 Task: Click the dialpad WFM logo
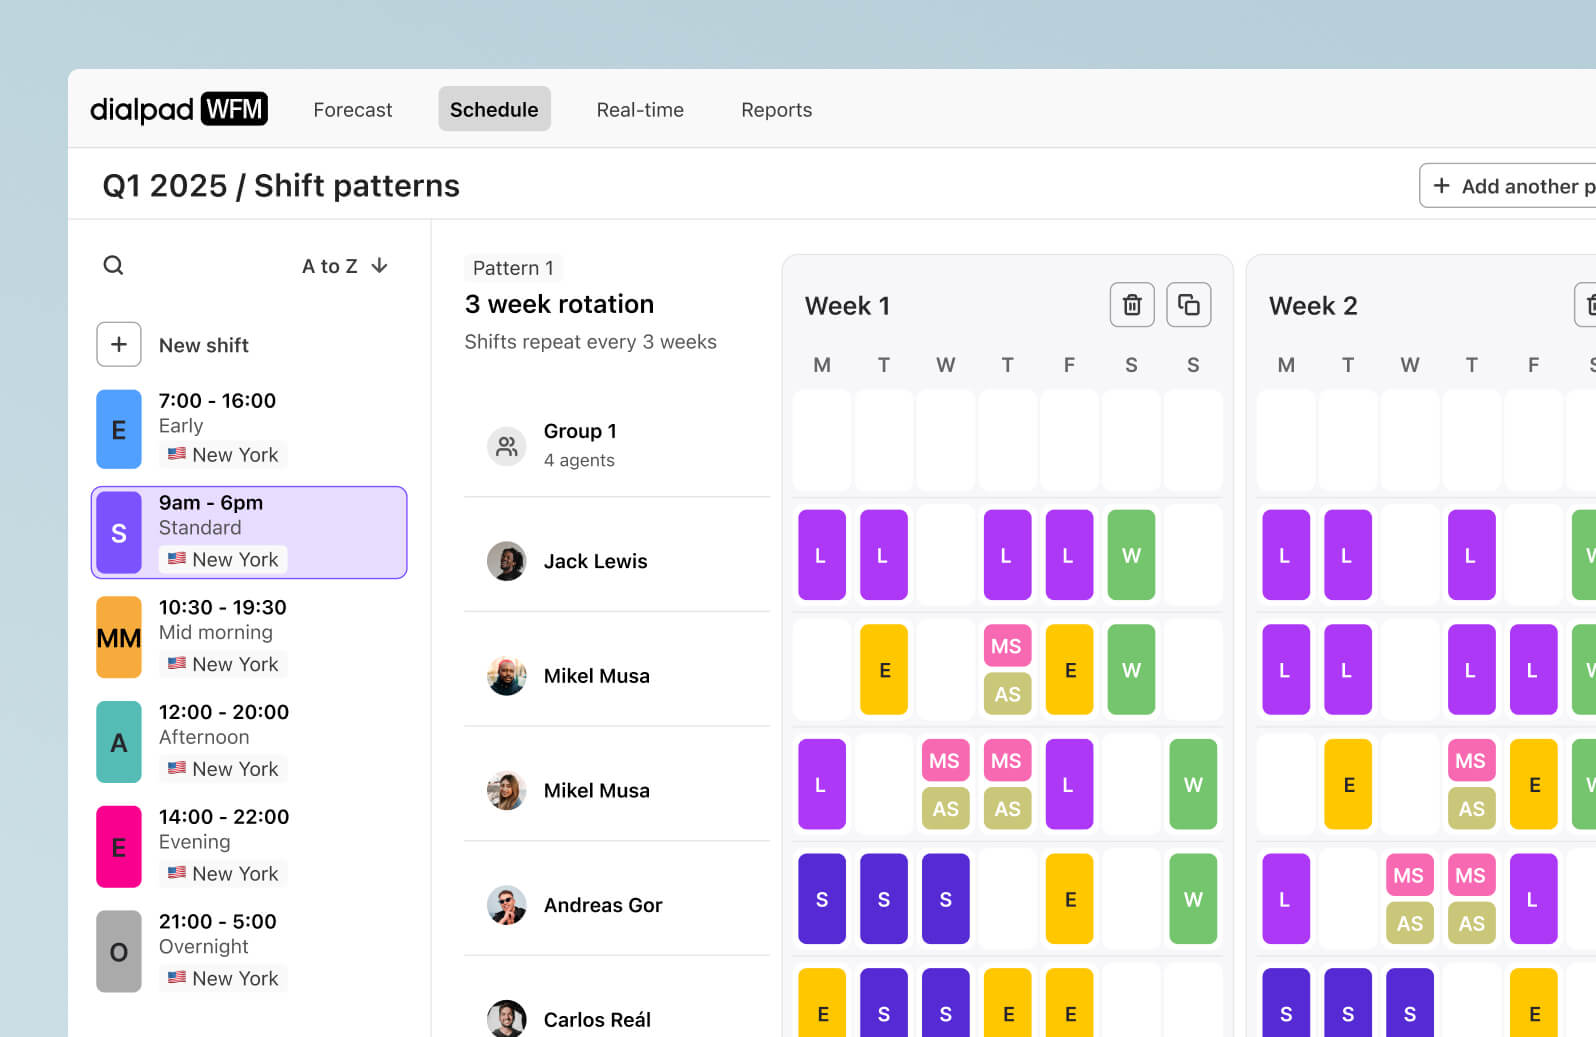click(x=179, y=108)
